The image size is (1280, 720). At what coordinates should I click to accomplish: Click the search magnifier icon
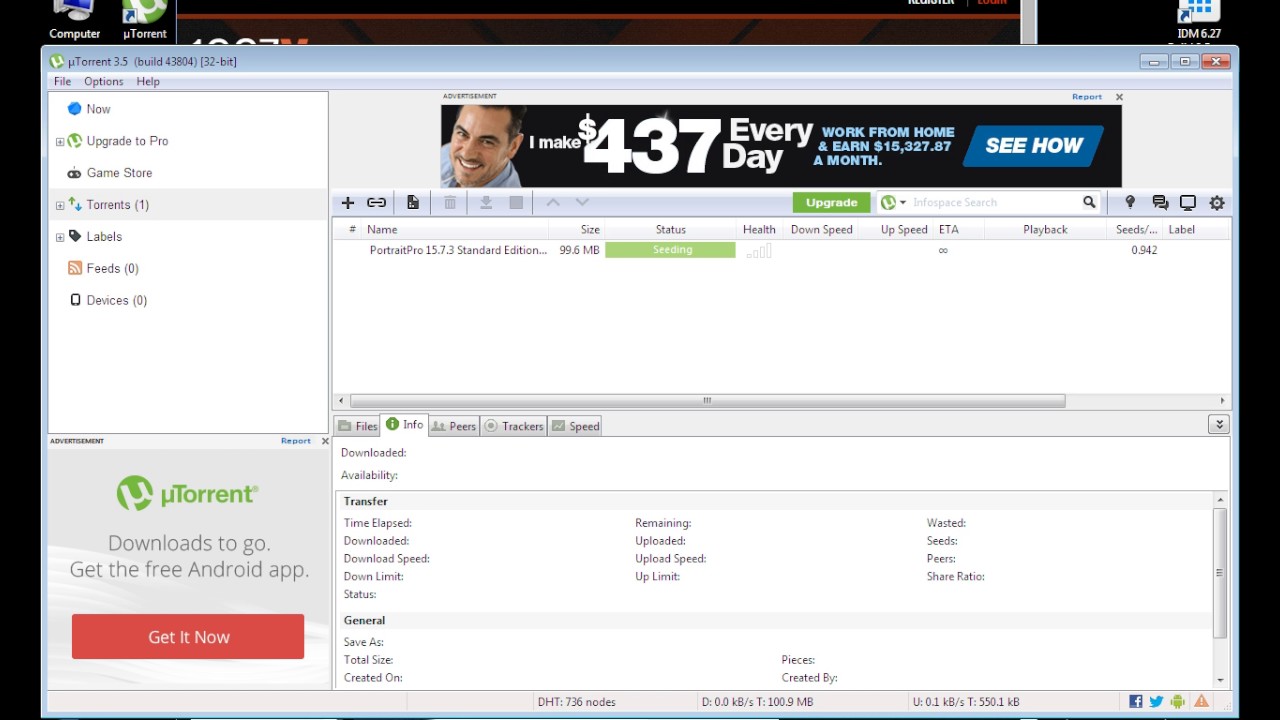coord(1089,202)
